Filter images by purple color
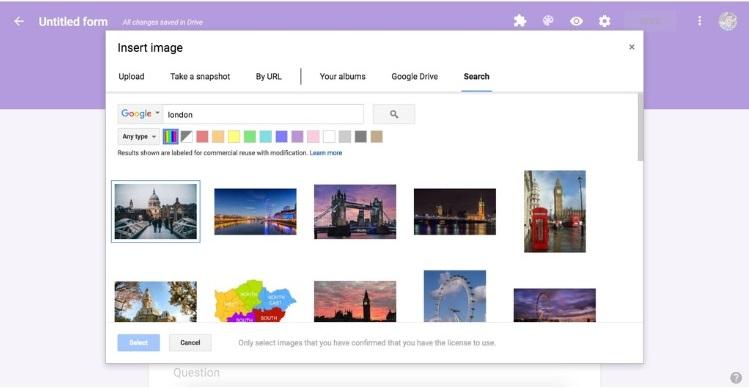Screen dimensions: 749x389 point(298,137)
